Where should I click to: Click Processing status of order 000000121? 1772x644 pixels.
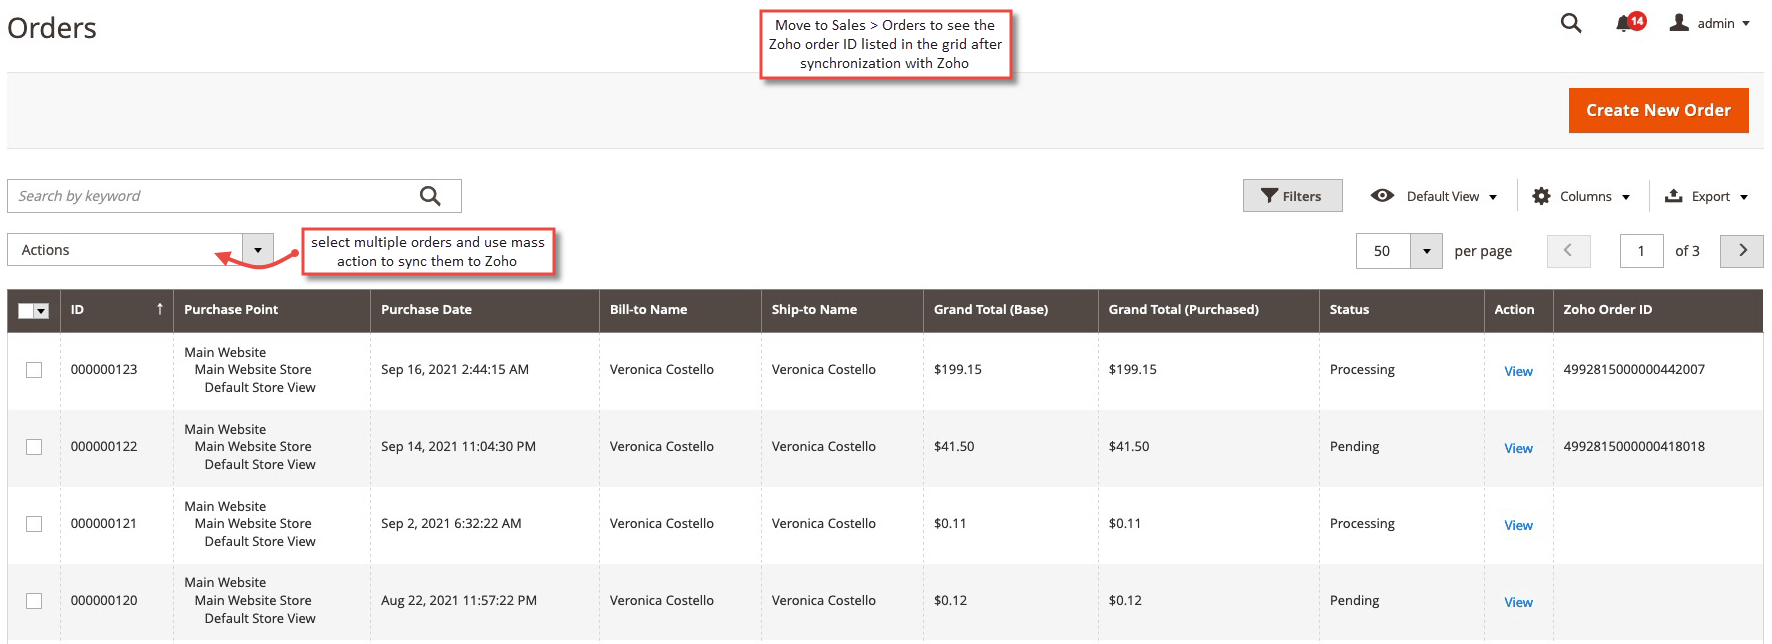(1362, 524)
